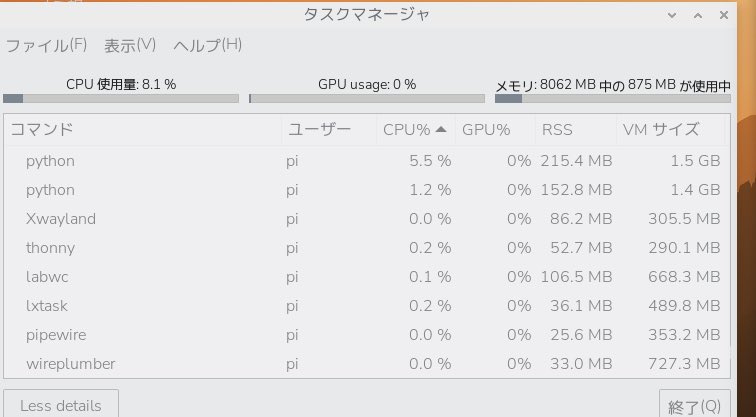This screenshot has width=756, height=417.
Task: Click the 25.6 MB RSS value
Action: 581,335
